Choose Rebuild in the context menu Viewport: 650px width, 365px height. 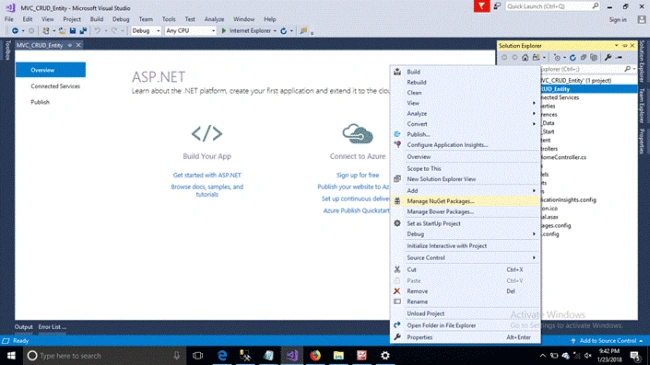[466, 82]
